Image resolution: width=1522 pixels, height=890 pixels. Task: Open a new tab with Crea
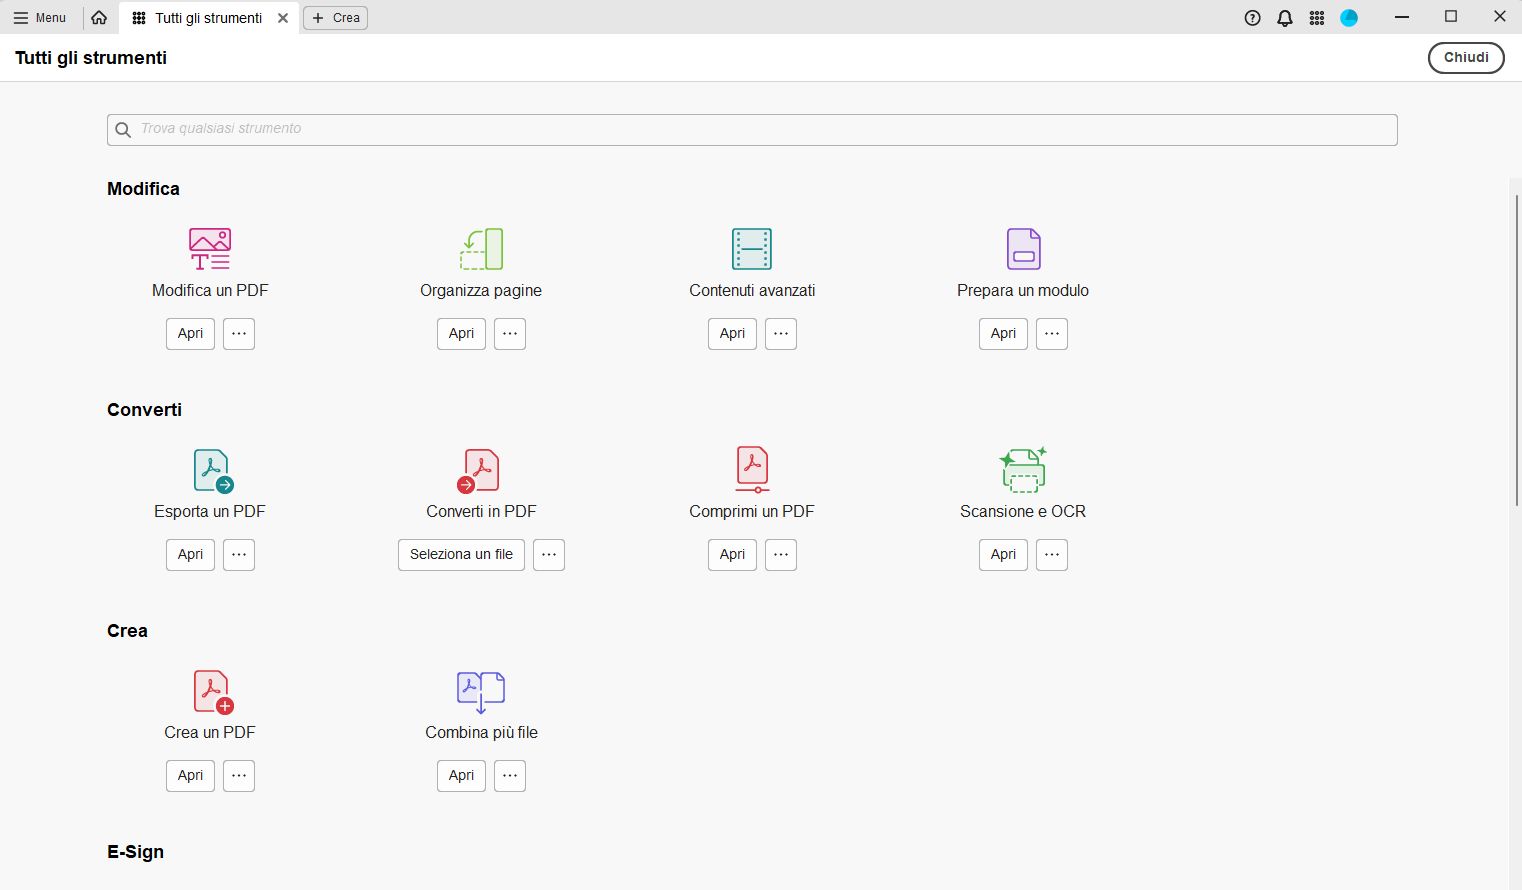(x=335, y=17)
